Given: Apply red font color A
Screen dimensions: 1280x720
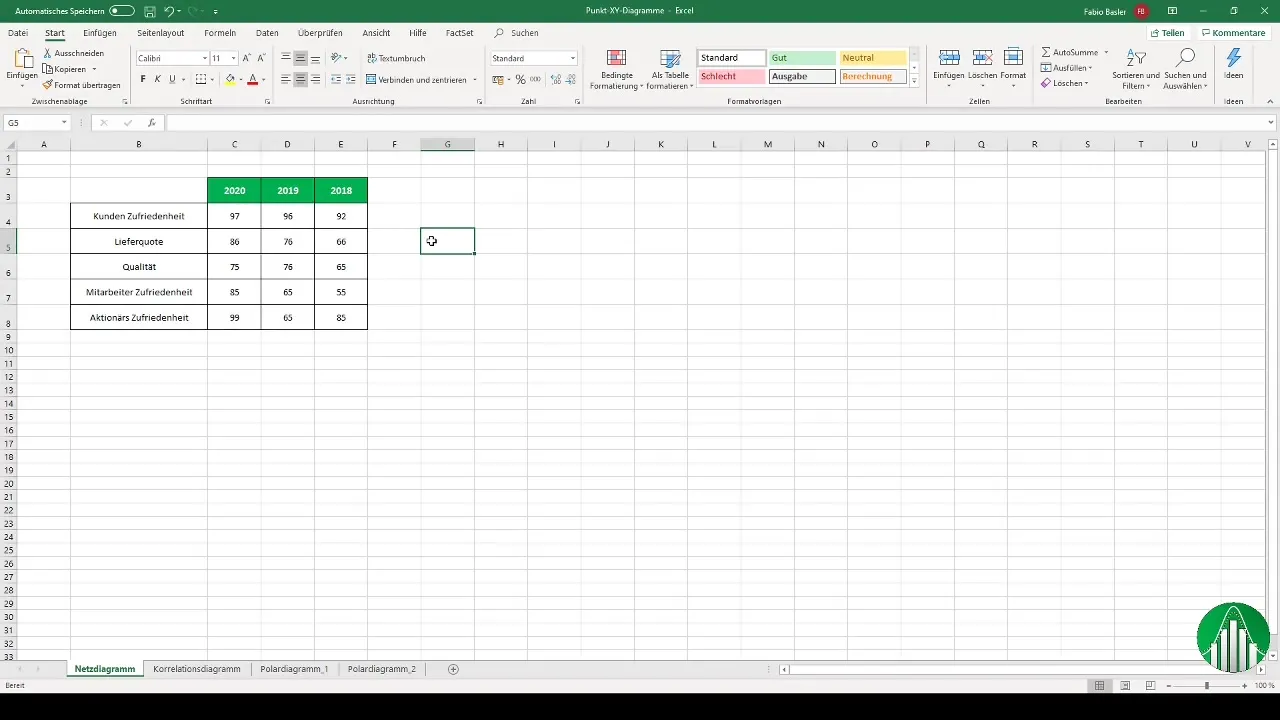Looking at the screenshot, I should (x=252, y=79).
